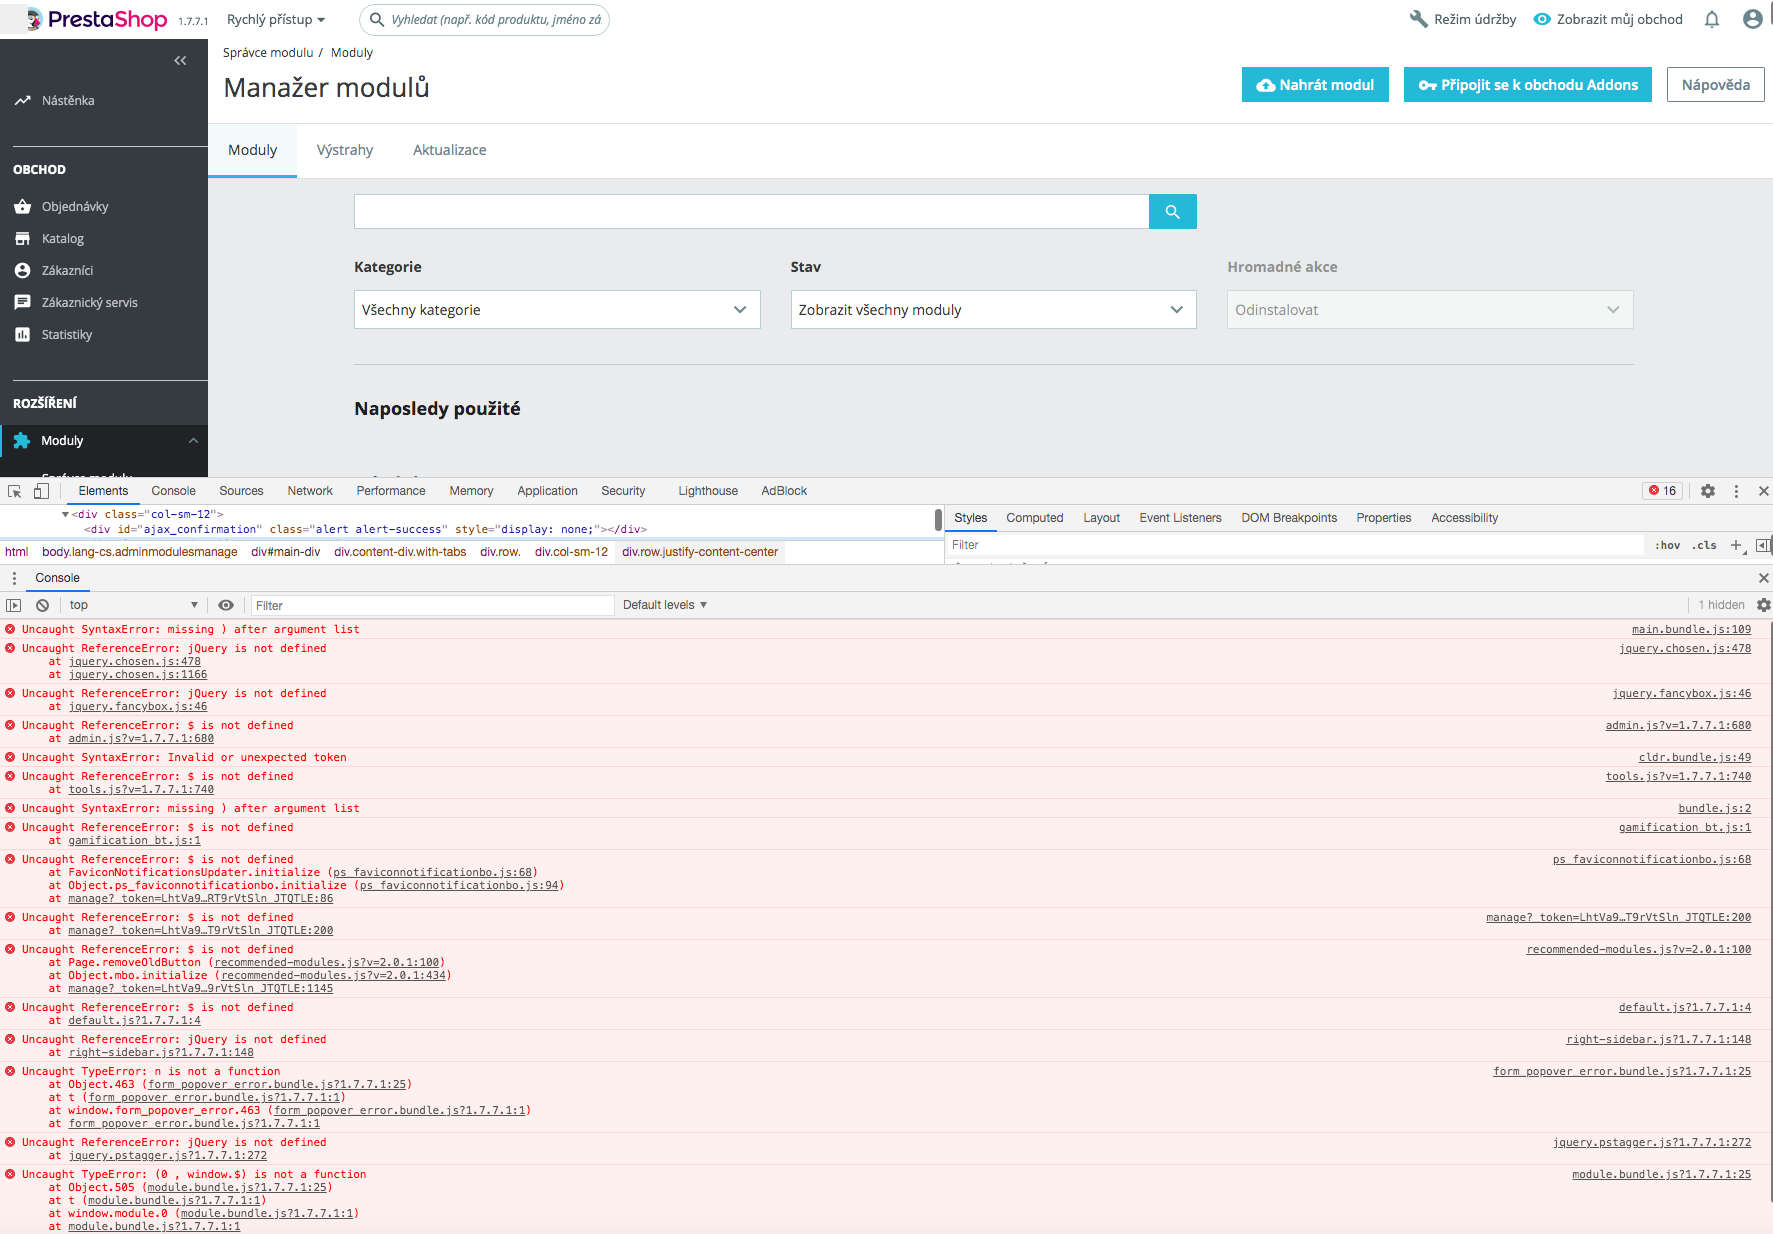
Task: Open DevTools settings gear icon
Action: [1708, 491]
